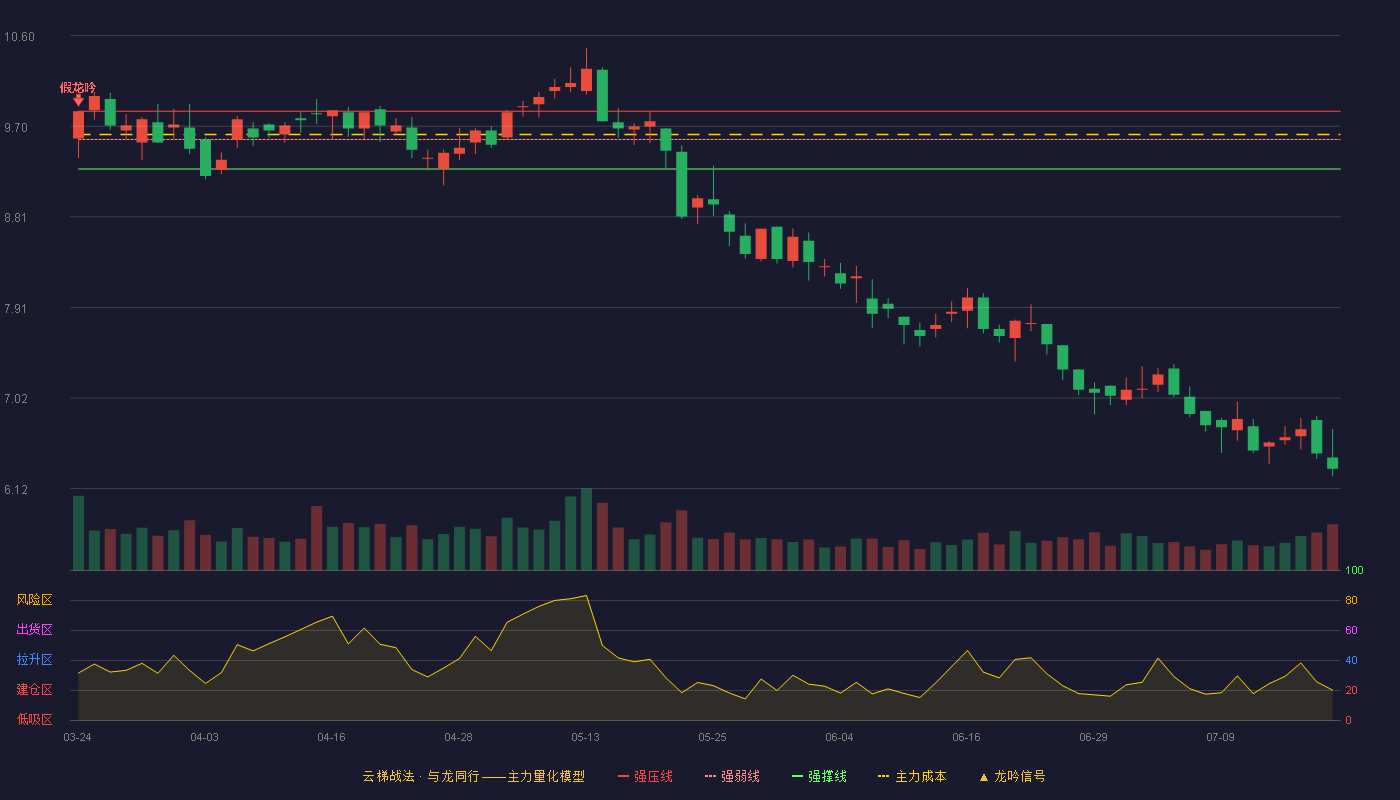Toggle the 强弱线 legend series text
The width and height of the screenshot is (1400, 800).
(x=740, y=776)
